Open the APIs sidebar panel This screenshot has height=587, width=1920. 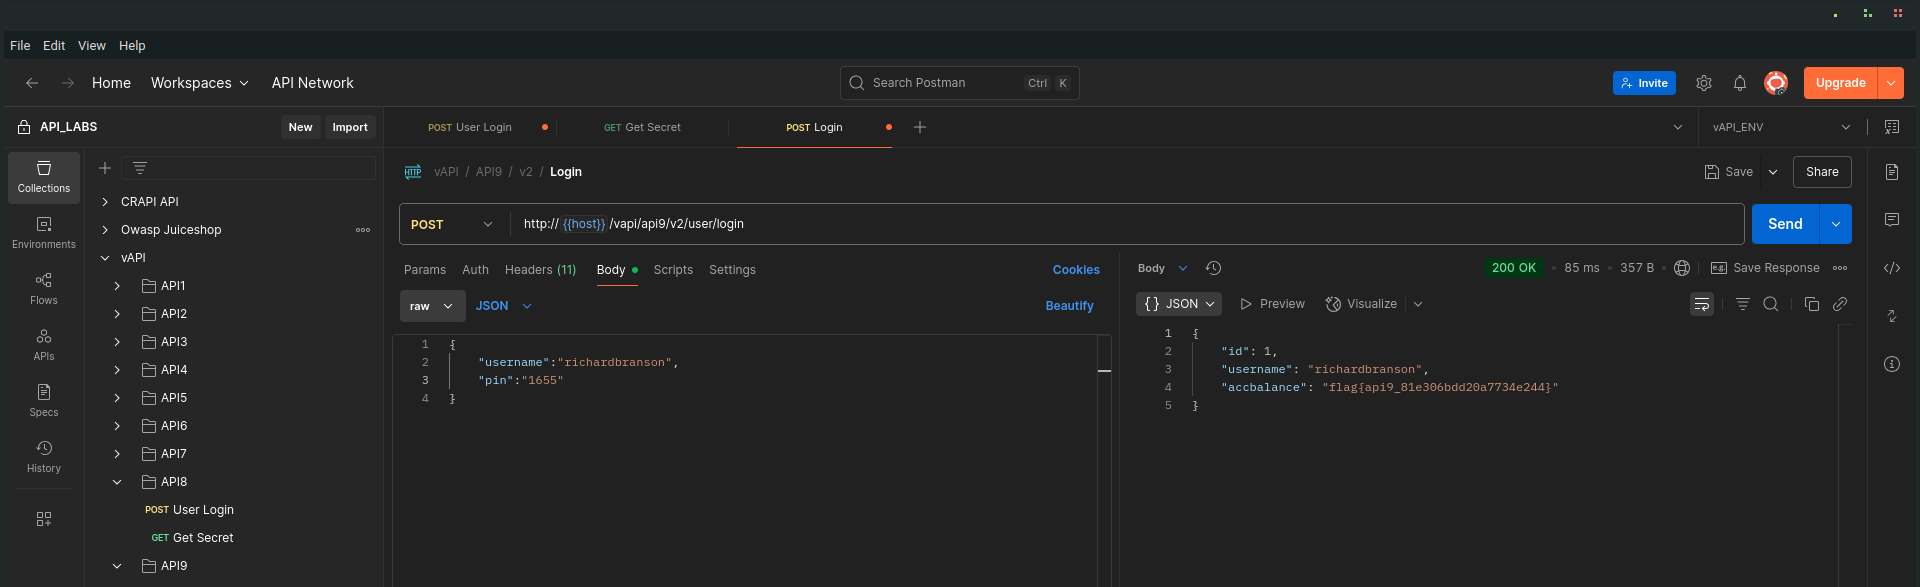click(x=44, y=346)
